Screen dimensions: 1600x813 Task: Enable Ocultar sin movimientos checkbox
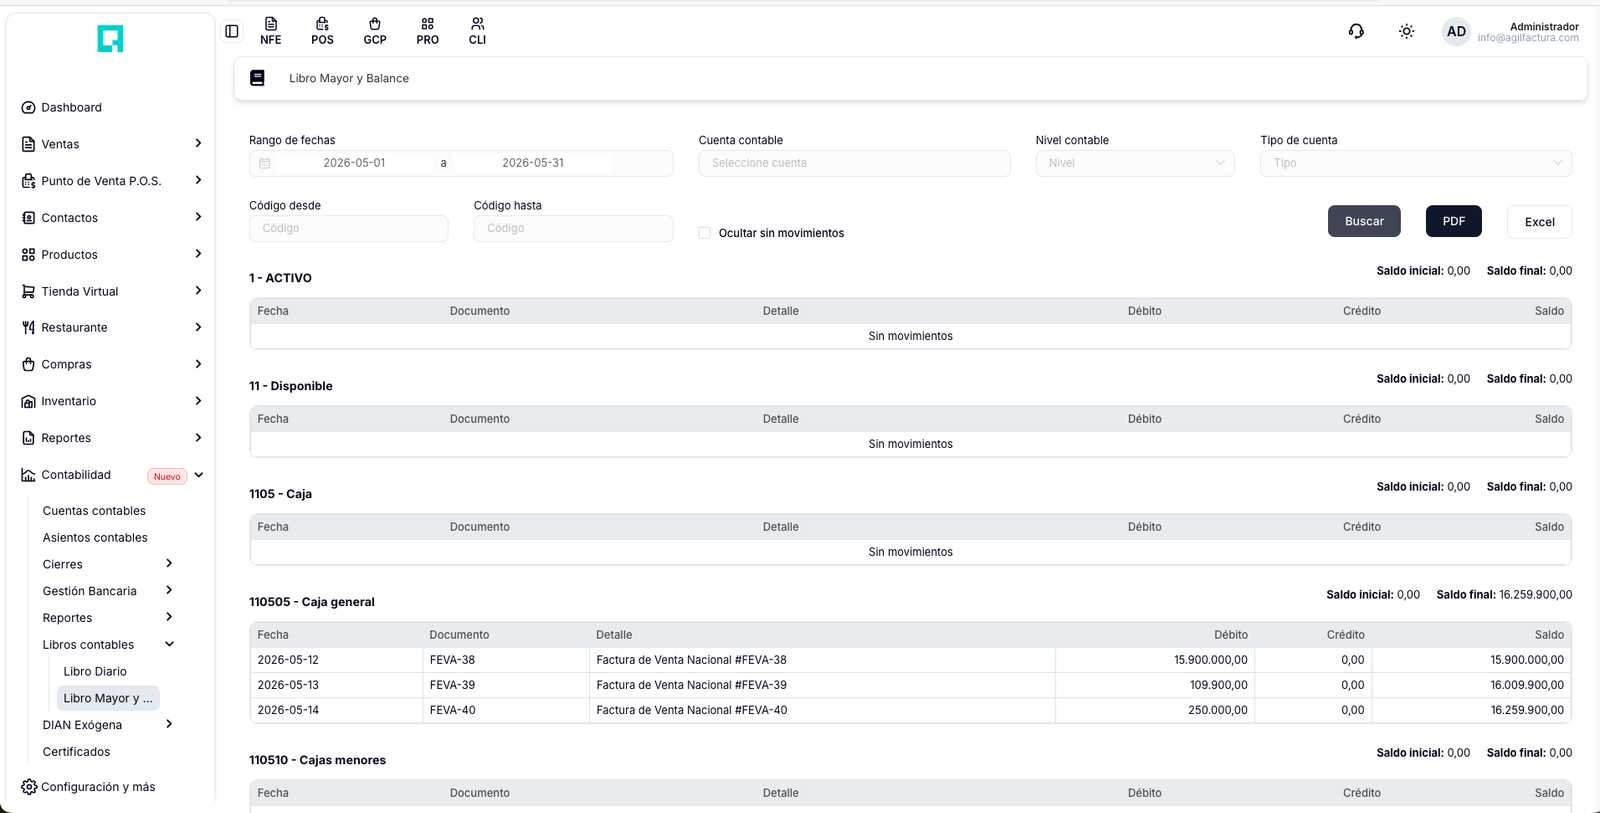click(705, 233)
